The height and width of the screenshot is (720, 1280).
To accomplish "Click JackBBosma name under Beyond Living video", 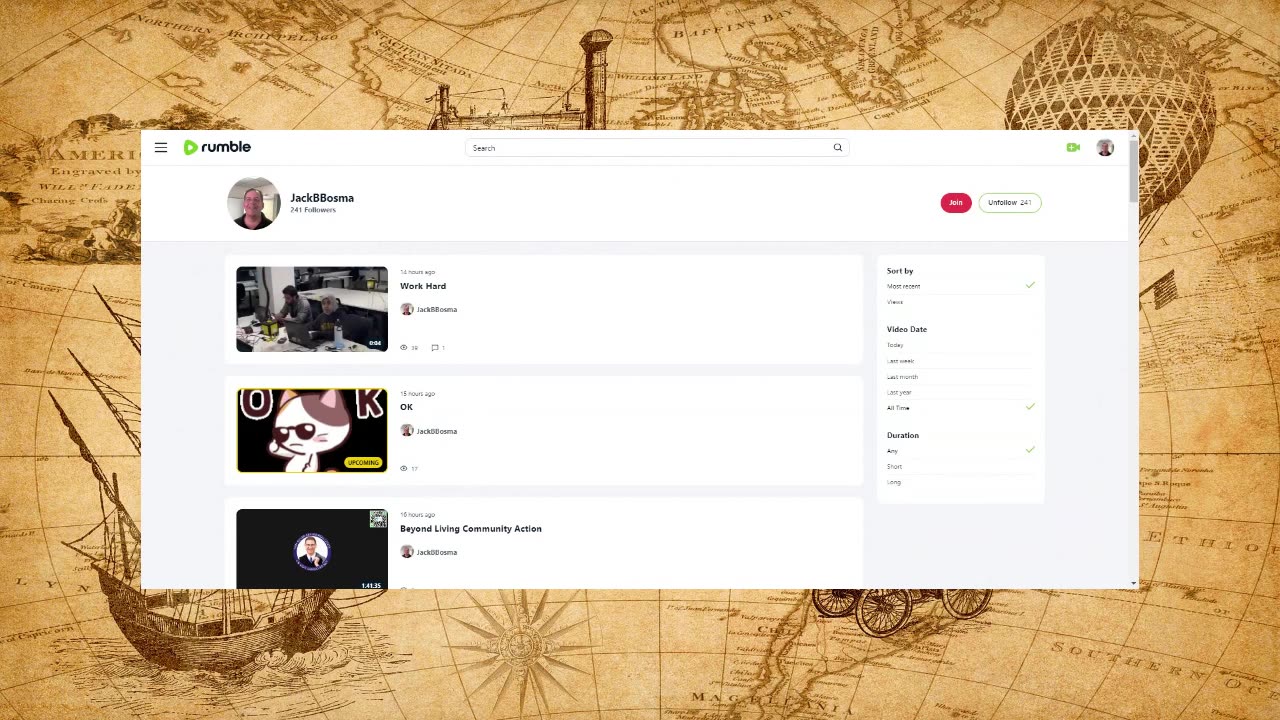I will point(437,552).
